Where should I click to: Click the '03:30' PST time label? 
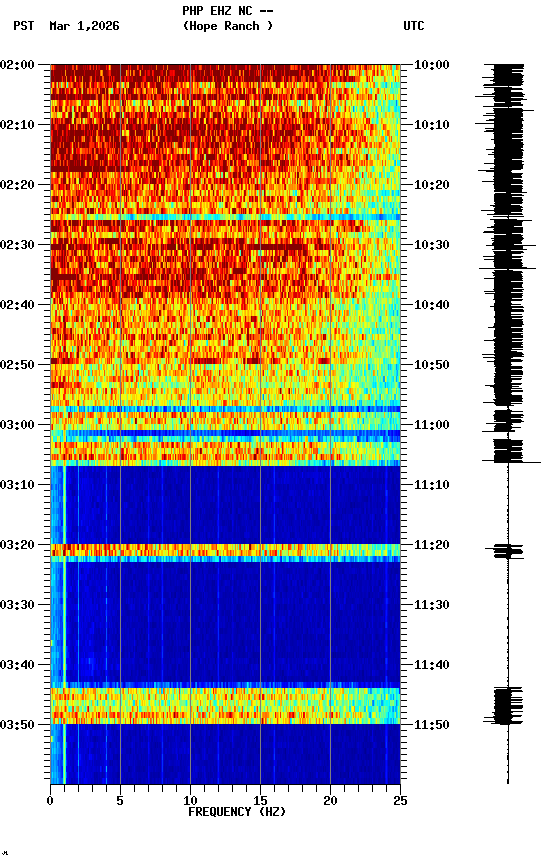[17, 605]
